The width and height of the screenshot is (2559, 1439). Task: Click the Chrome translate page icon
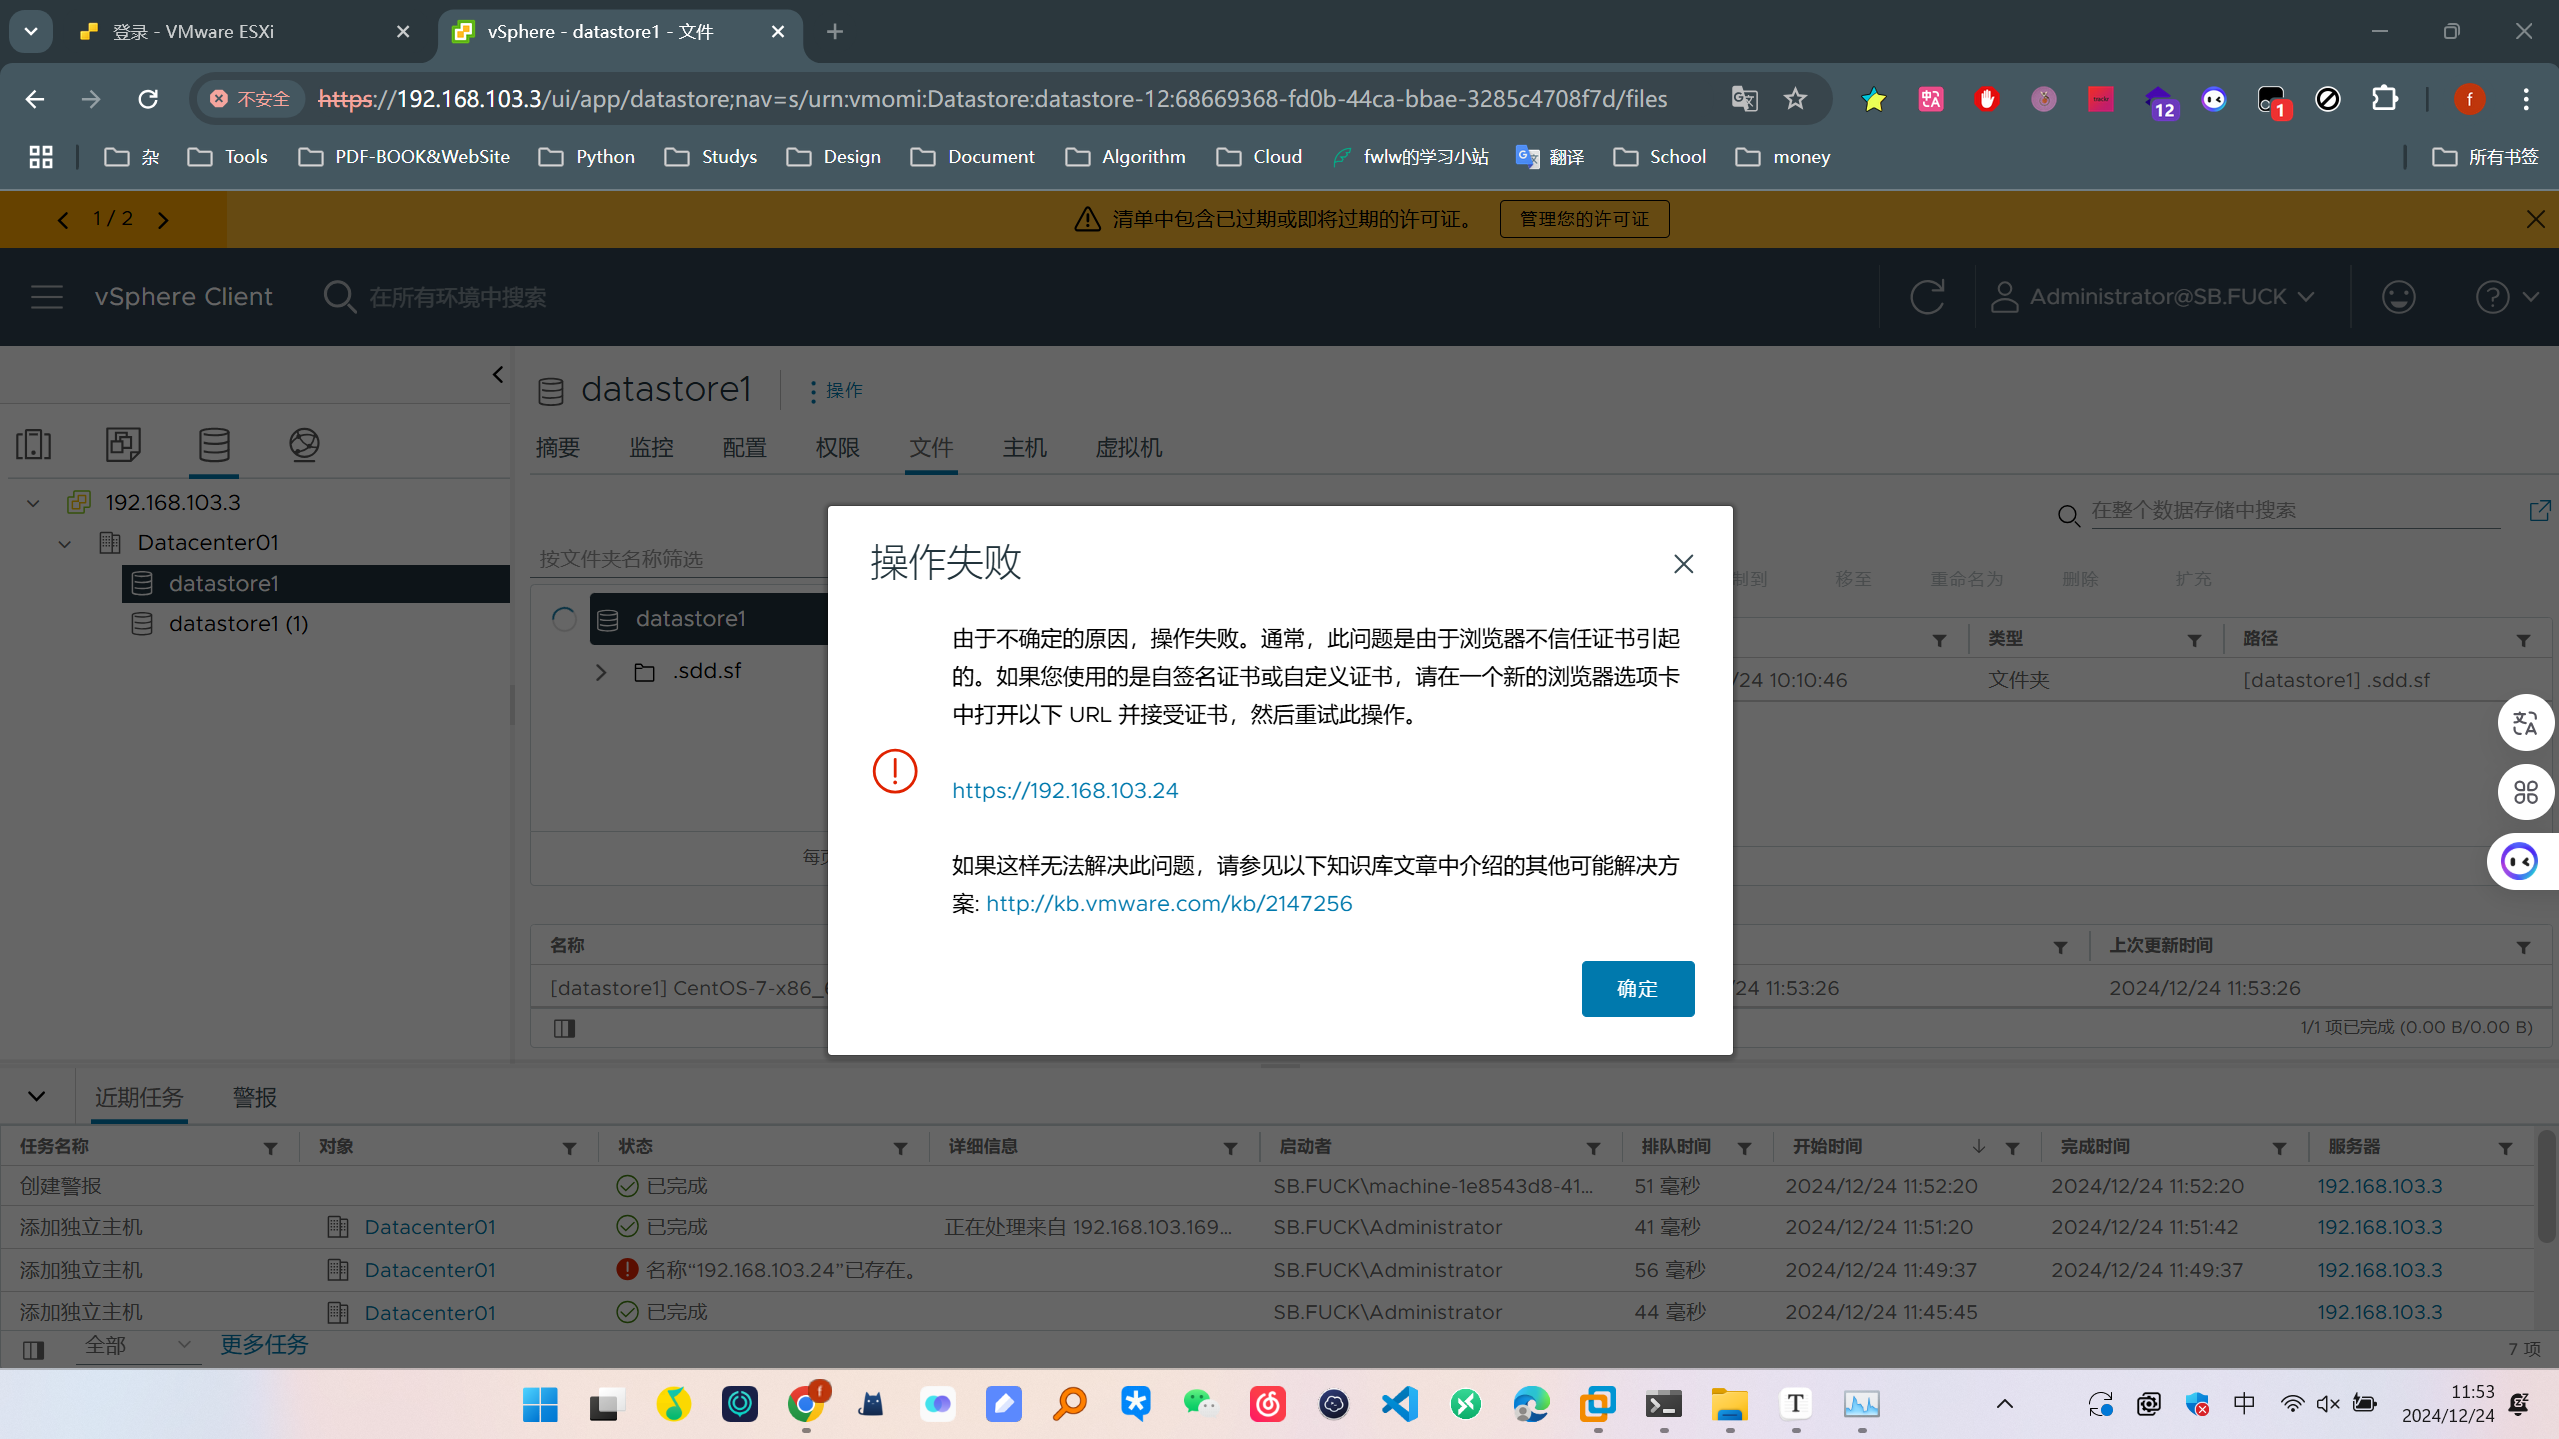(1744, 99)
